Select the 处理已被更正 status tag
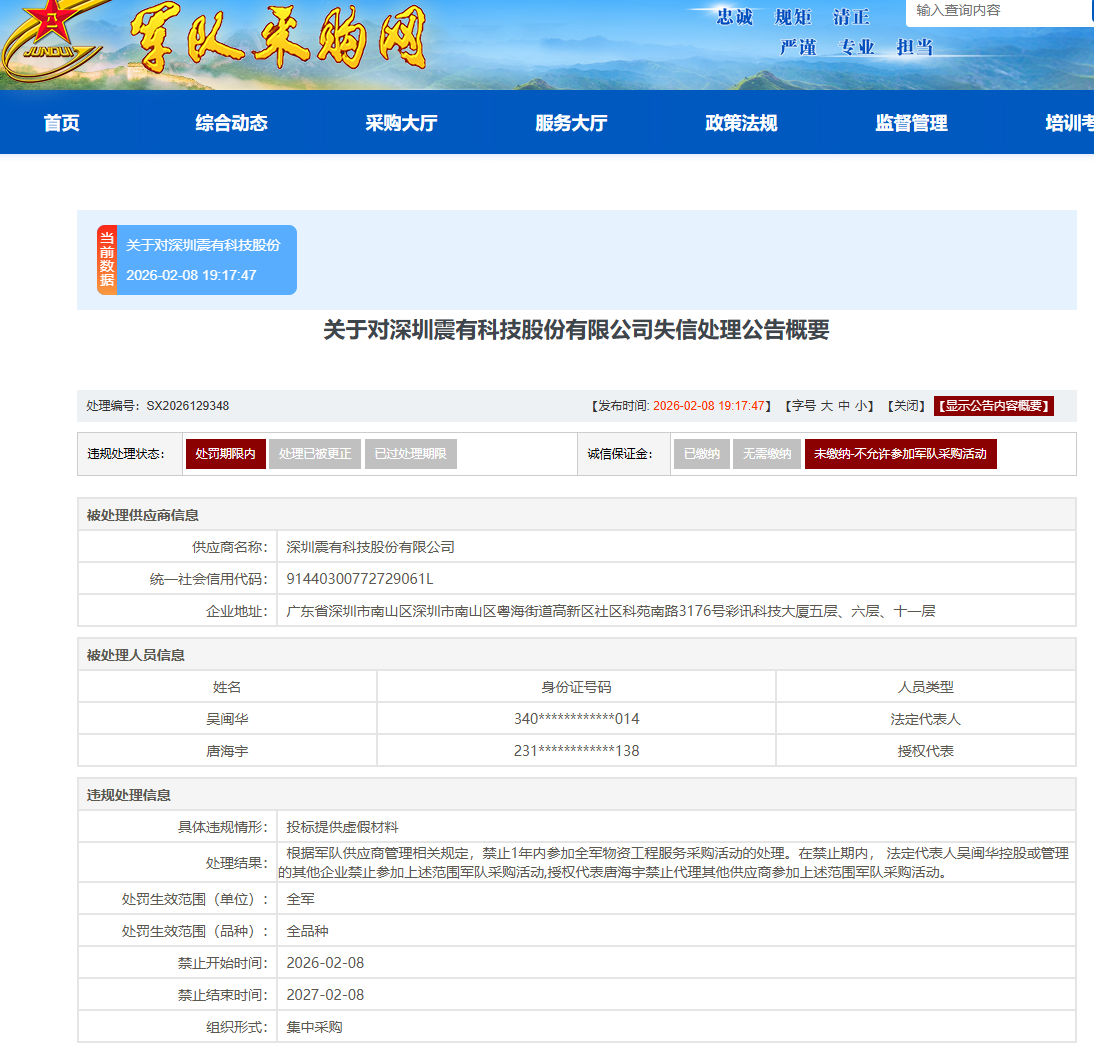This screenshot has height=1043, width=1094. click(x=315, y=453)
